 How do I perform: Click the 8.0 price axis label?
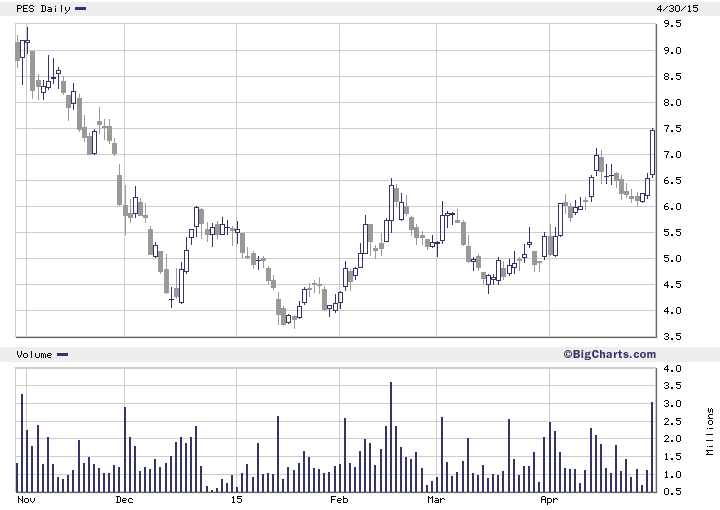[672, 103]
